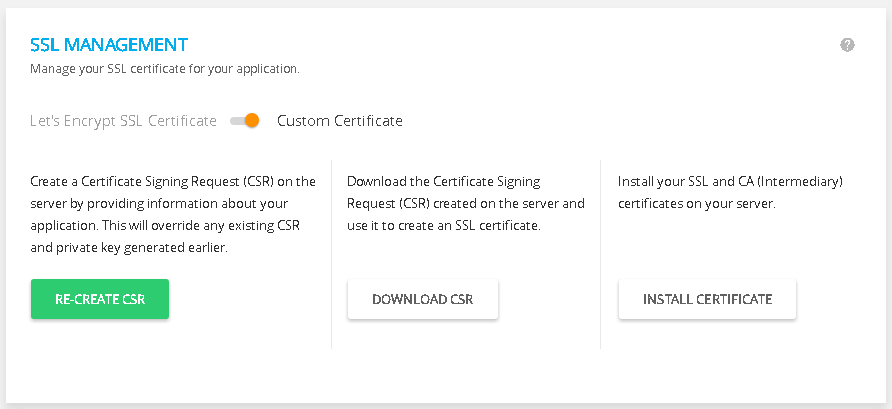This screenshot has height=409, width=892.
Task: Click the 'Download the Certificate Signing' paragraph
Action: (466, 204)
